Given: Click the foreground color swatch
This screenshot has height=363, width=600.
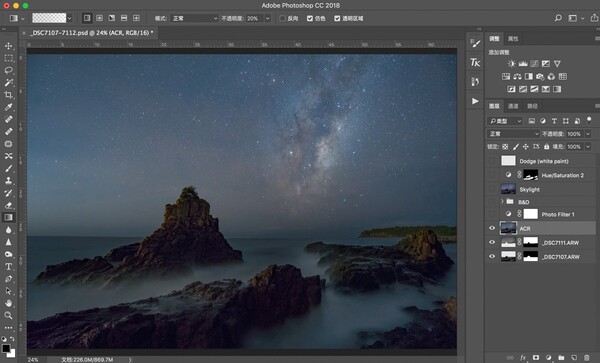Looking at the screenshot, I should pos(6,348).
